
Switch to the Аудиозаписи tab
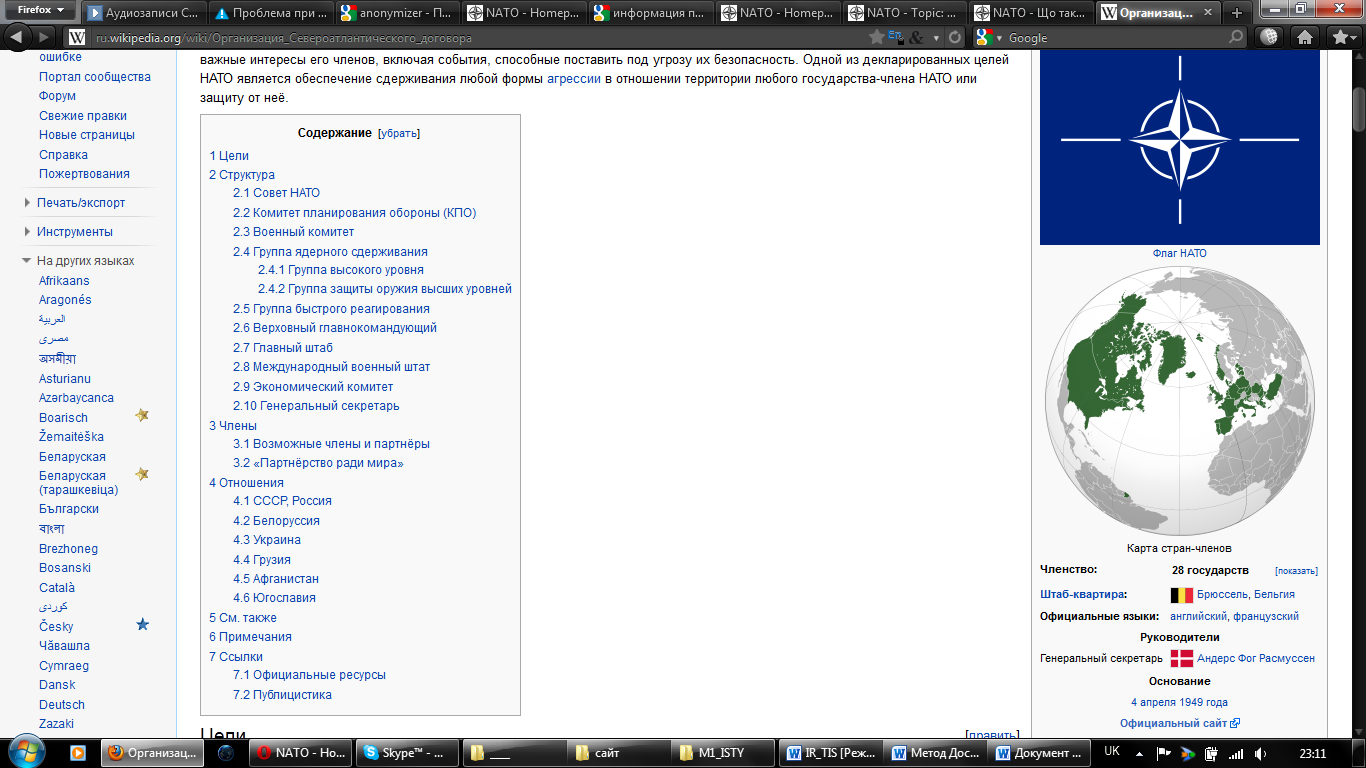tap(145, 13)
